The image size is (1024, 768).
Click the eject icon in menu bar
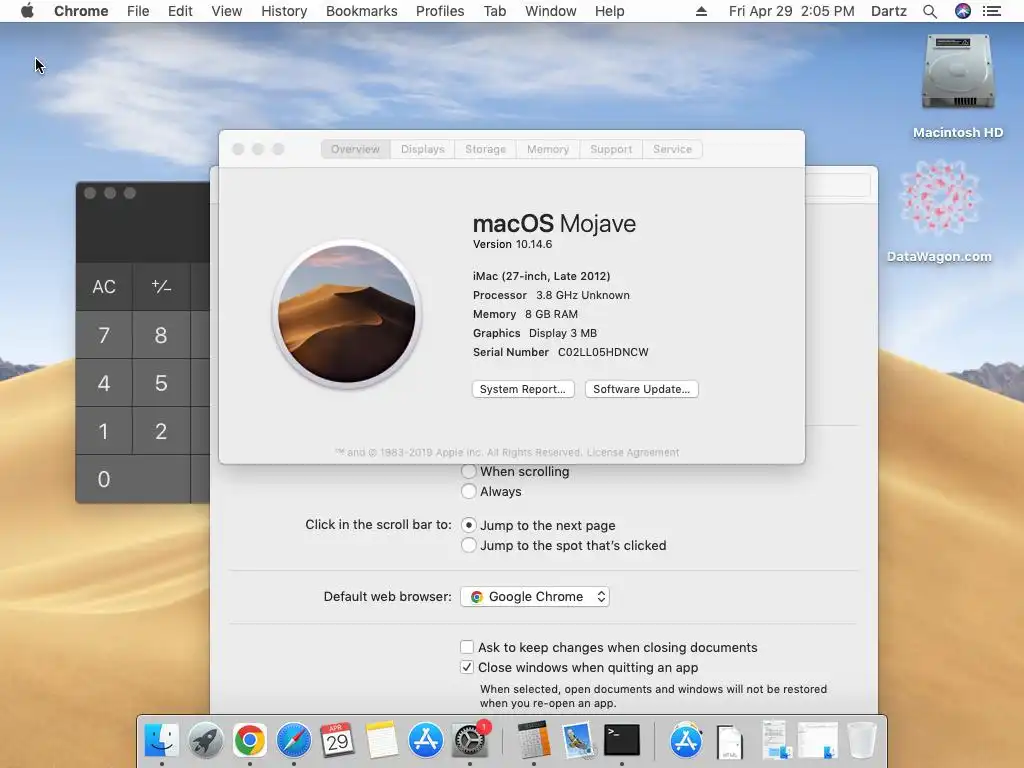701,11
